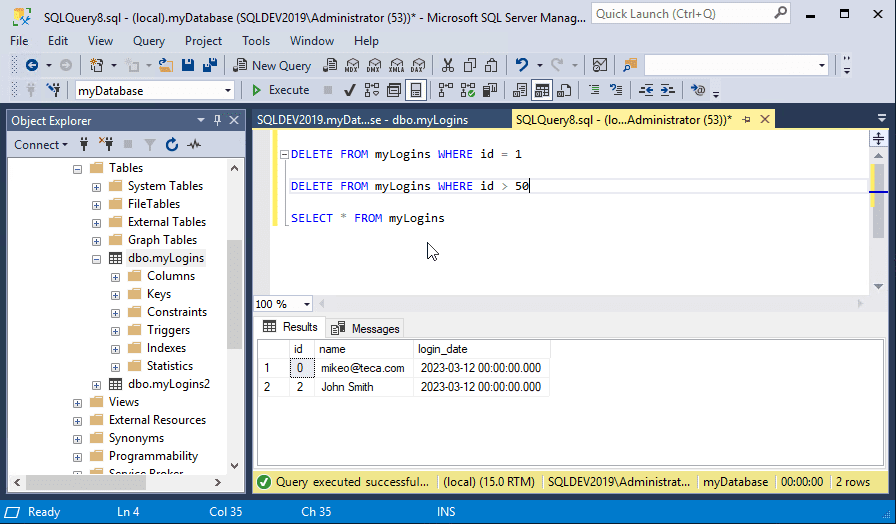Viewport: 896px width, 524px height.
Task: Open the Tools menu
Action: [255, 41]
